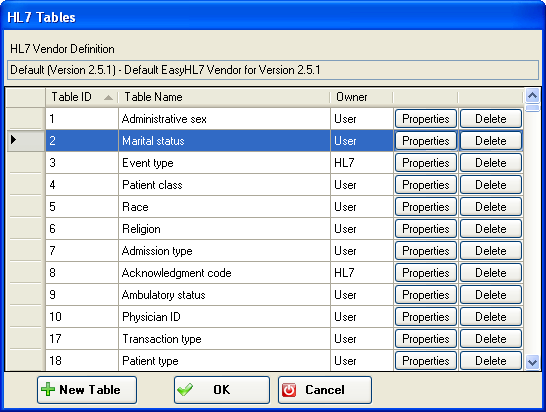
Task: Click the Table ID sort arrow
Action: 108,98
